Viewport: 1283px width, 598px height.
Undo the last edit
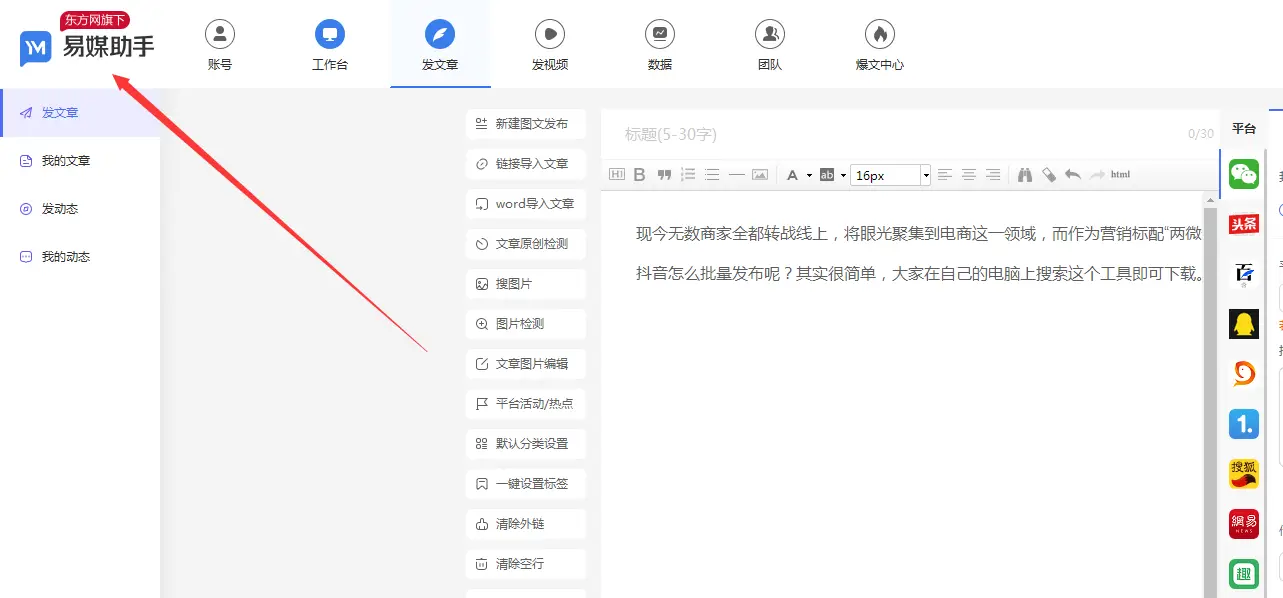click(1073, 175)
